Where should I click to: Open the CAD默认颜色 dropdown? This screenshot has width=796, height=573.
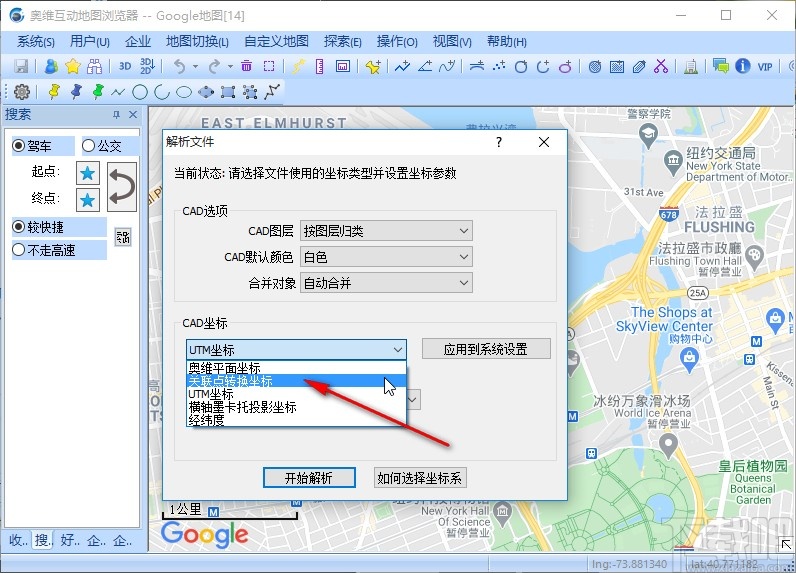click(386, 257)
